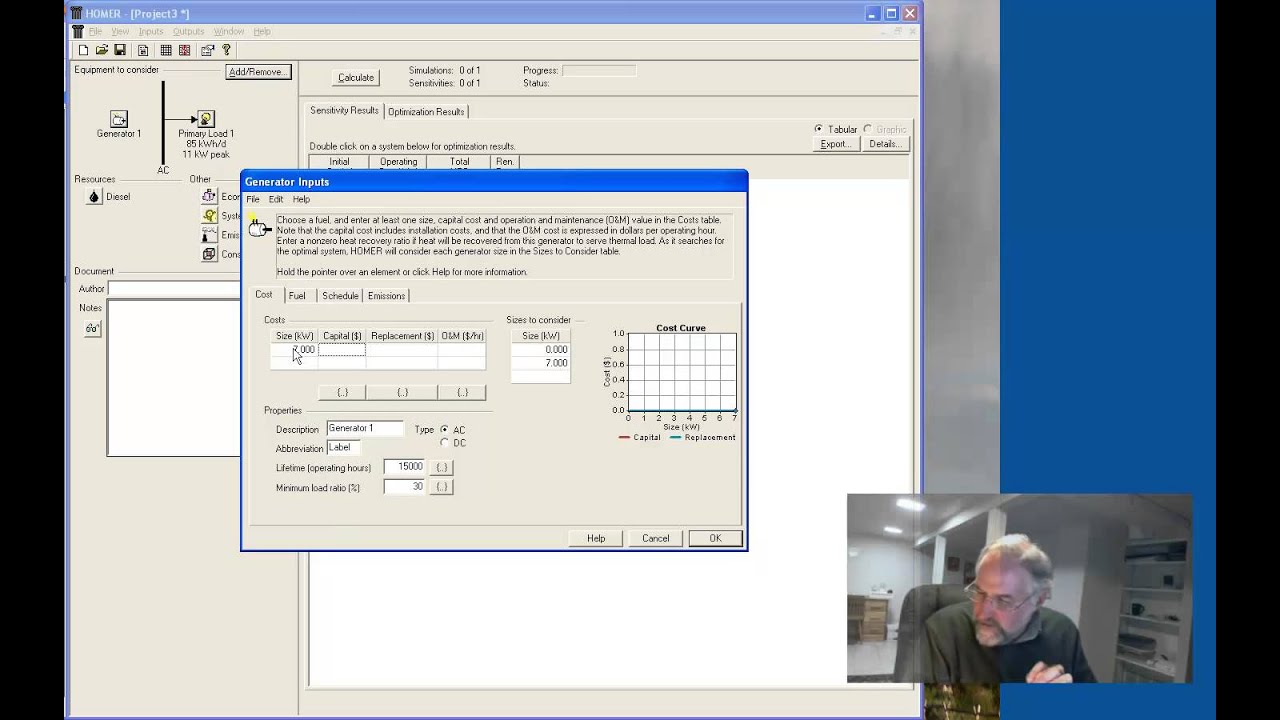
Task: Open the Emissions inputs icon
Action: 209,234
